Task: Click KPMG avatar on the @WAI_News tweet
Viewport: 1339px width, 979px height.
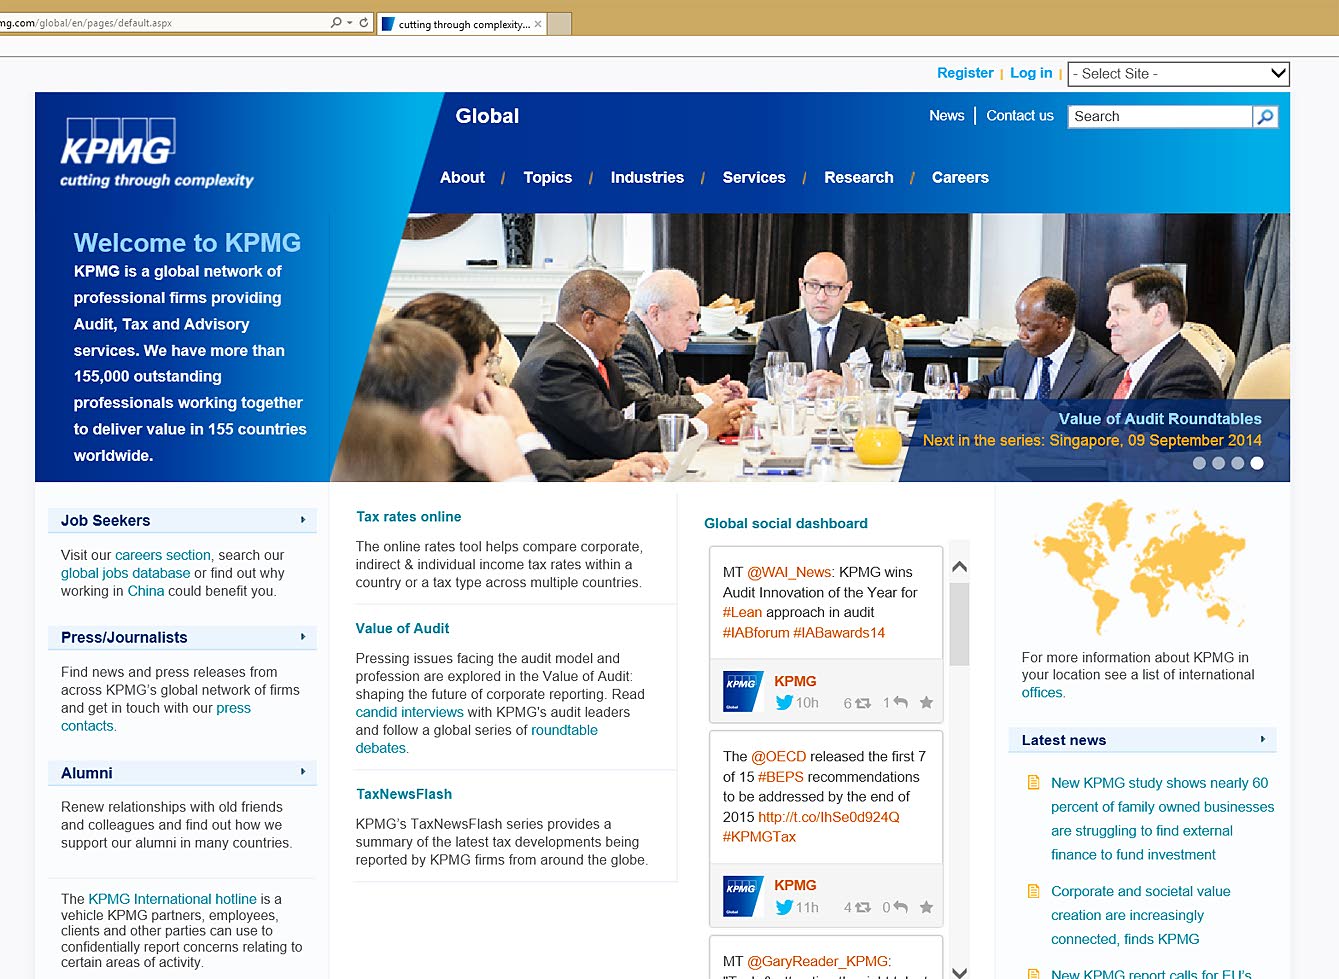Action: click(x=743, y=691)
